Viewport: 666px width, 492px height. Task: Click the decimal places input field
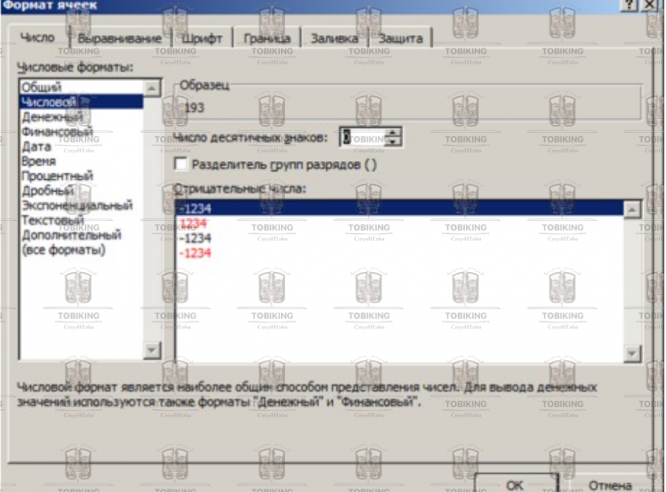pyautogui.click(x=363, y=137)
